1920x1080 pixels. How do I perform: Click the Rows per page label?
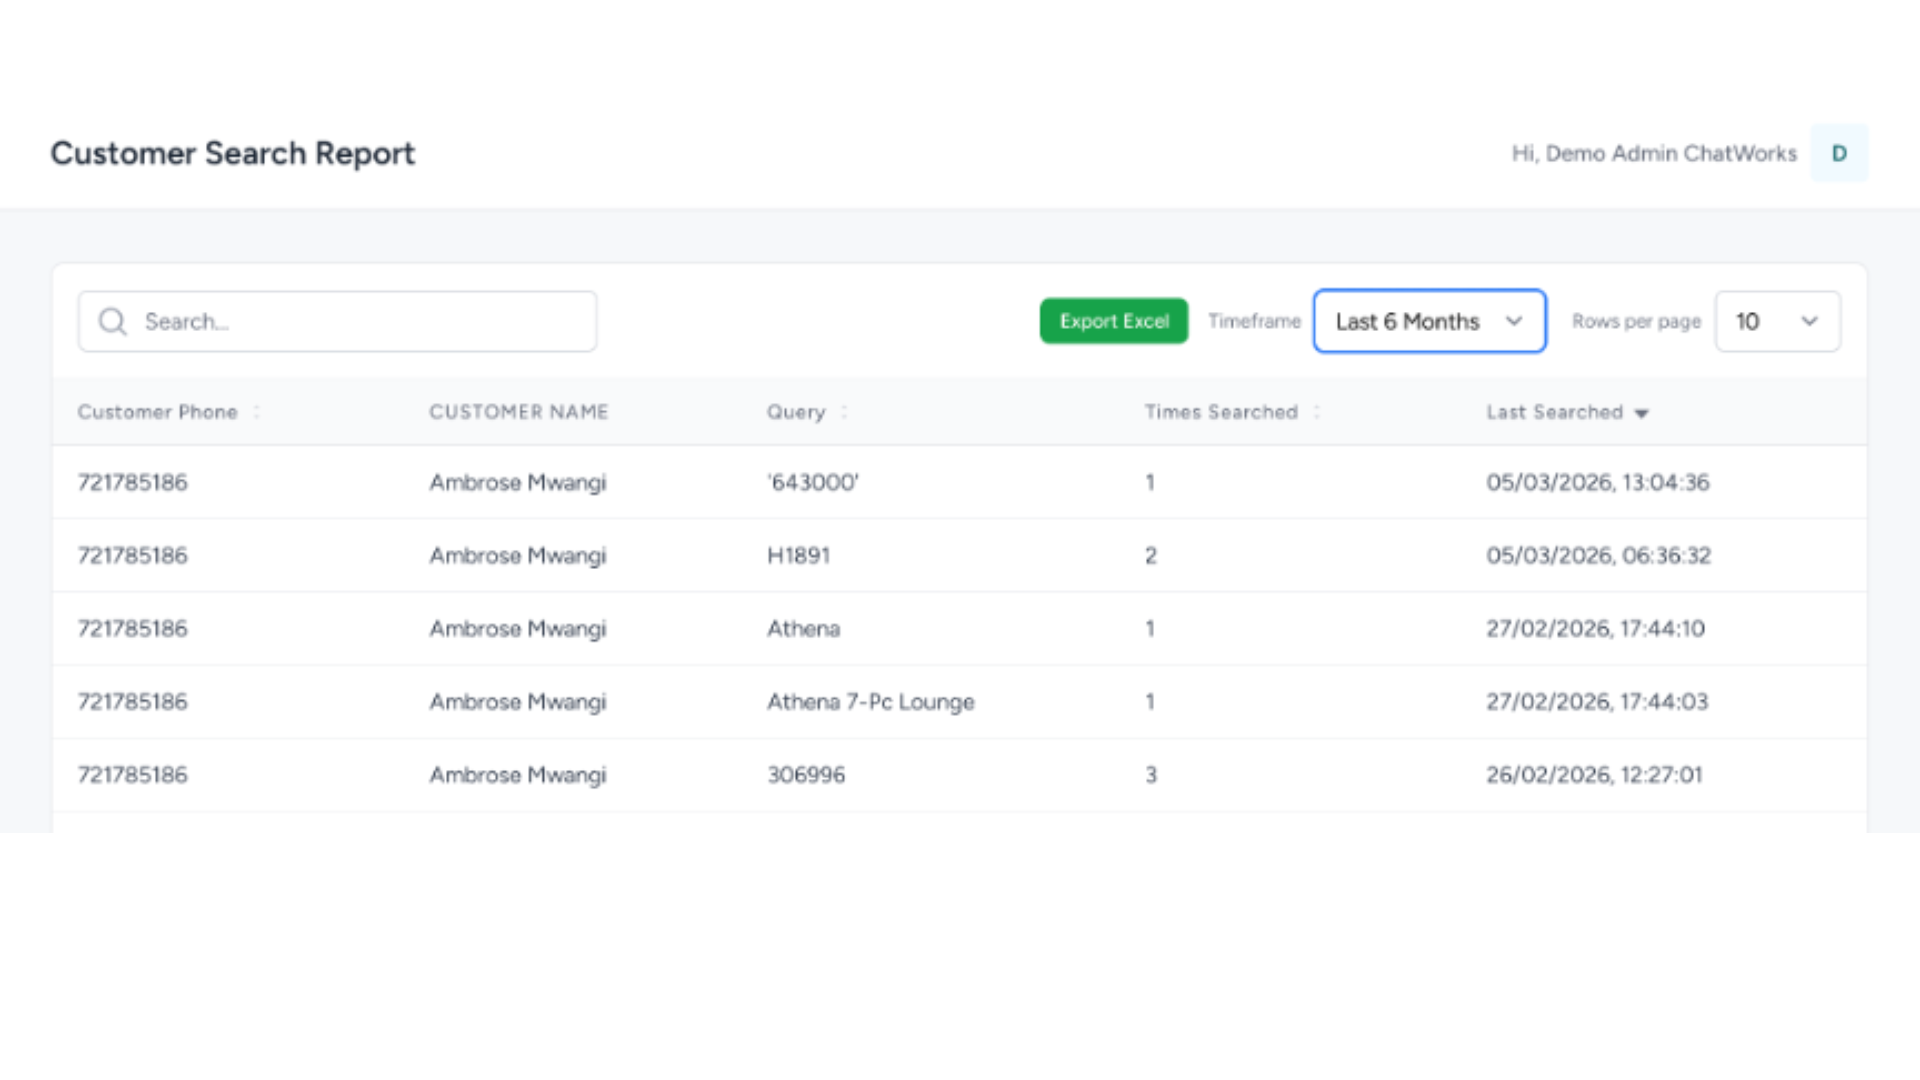coord(1636,321)
